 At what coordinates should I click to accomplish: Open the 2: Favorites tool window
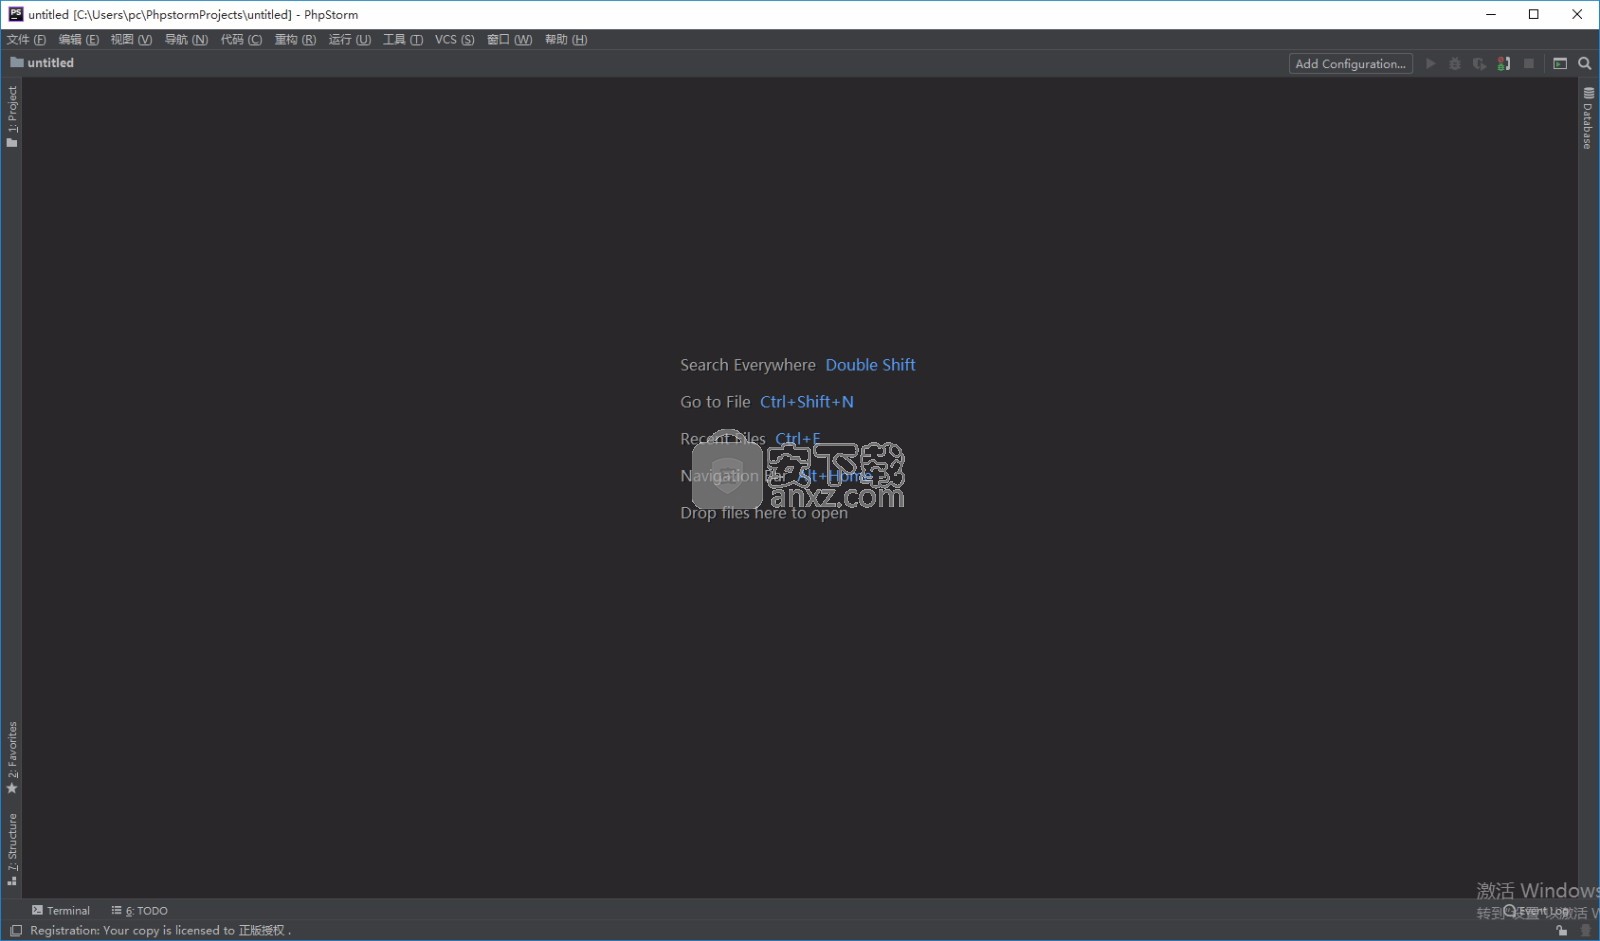12,757
